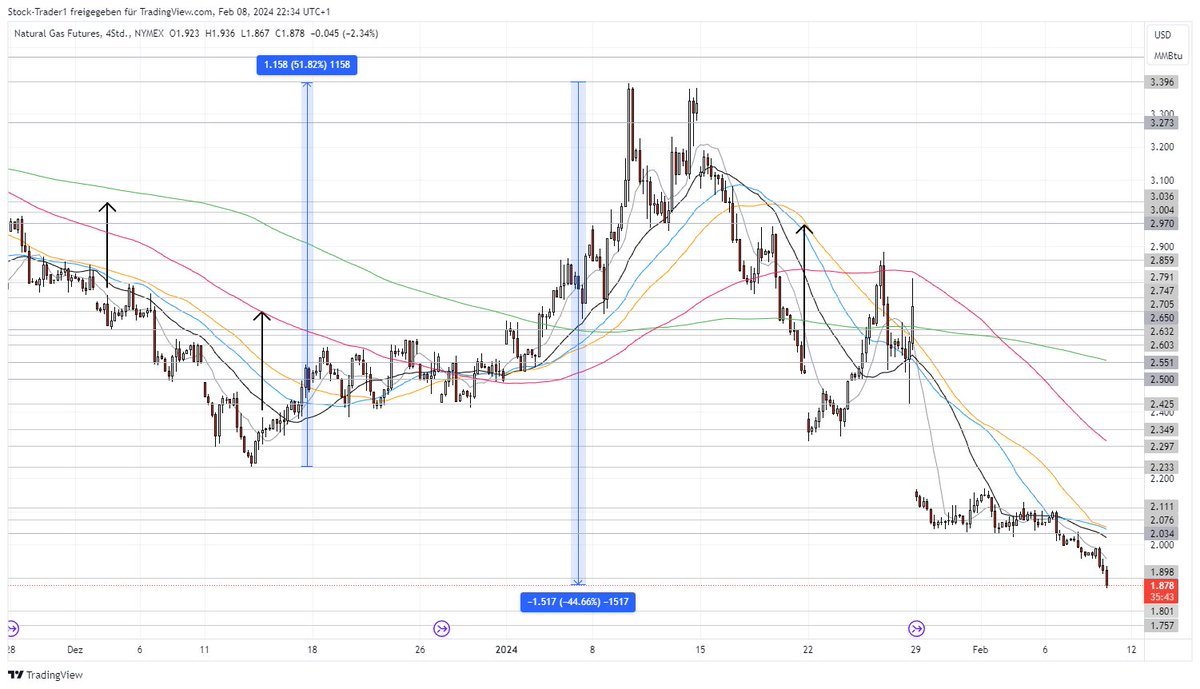The width and height of the screenshot is (1200, 689).
Task: Click the purple event icon beside the 2024 label
Action: 441,628
